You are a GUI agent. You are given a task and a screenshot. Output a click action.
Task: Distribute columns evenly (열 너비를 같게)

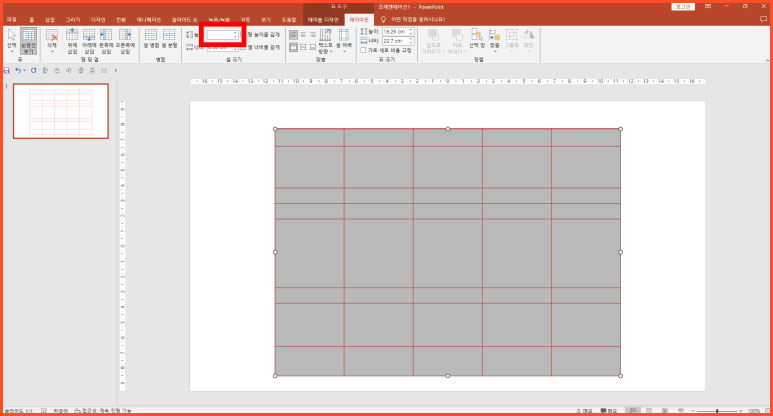coord(260,47)
